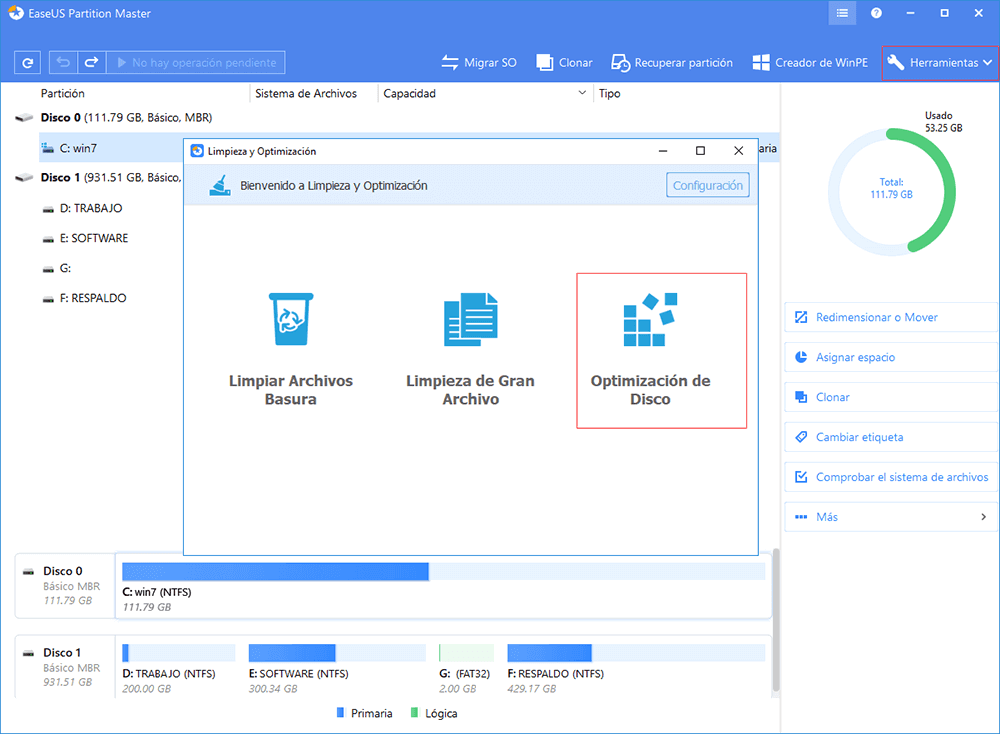Select the E: SOFTWARE partition row
This screenshot has height=734, width=1000.
click(94, 238)
